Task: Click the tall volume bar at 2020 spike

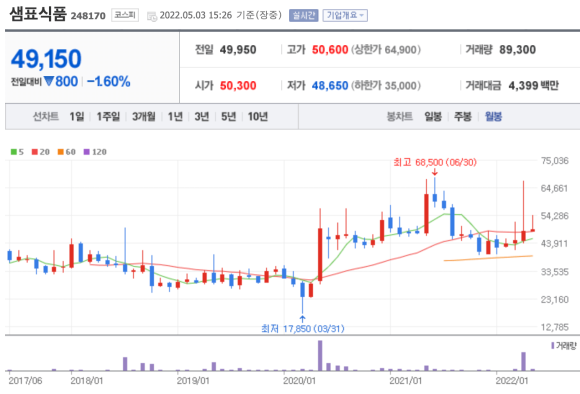Action: [320, 355]
